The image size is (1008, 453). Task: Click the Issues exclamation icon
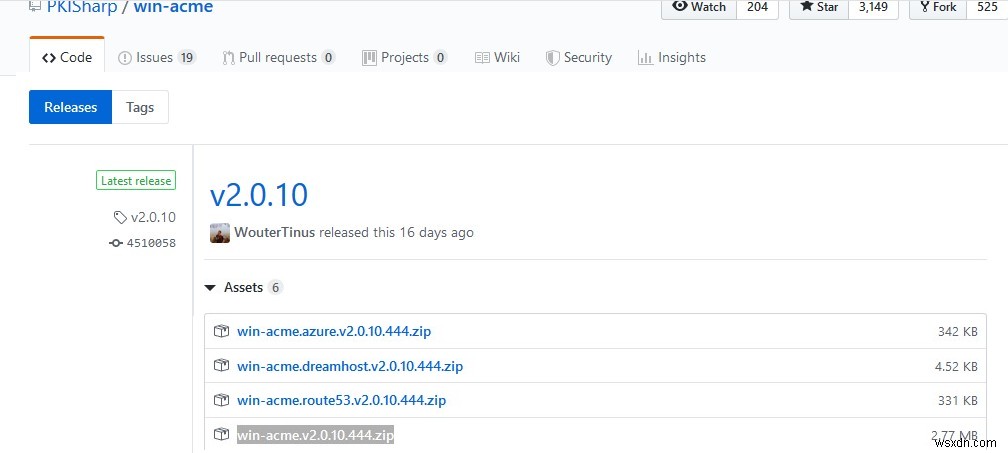pos(125,58)
